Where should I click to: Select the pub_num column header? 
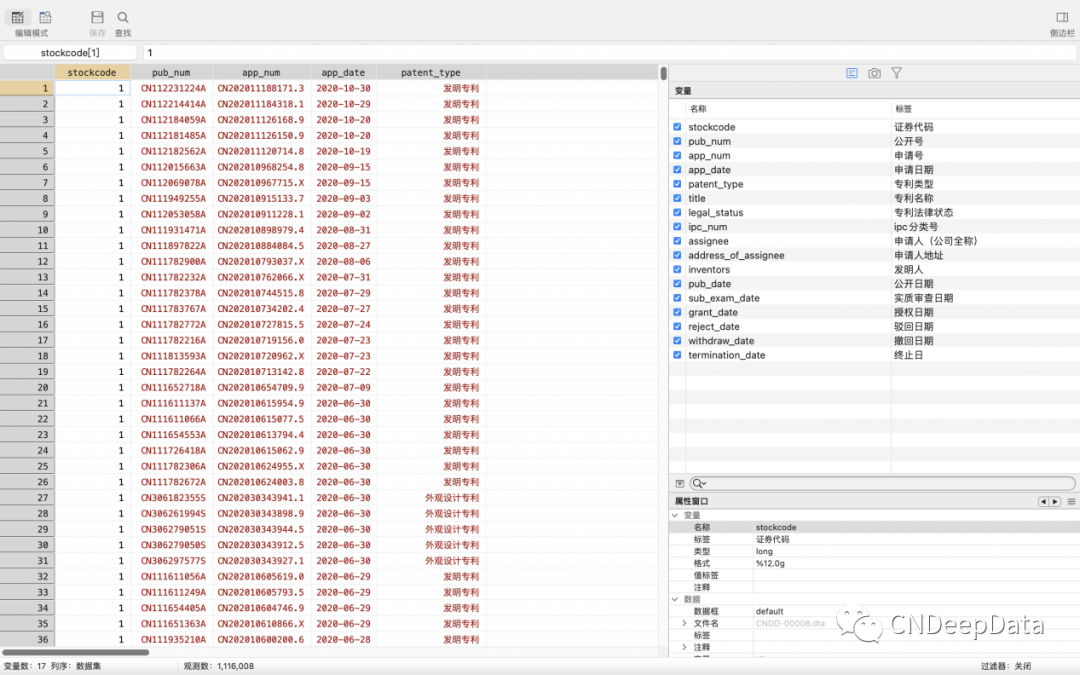click(x=171, y=72)
